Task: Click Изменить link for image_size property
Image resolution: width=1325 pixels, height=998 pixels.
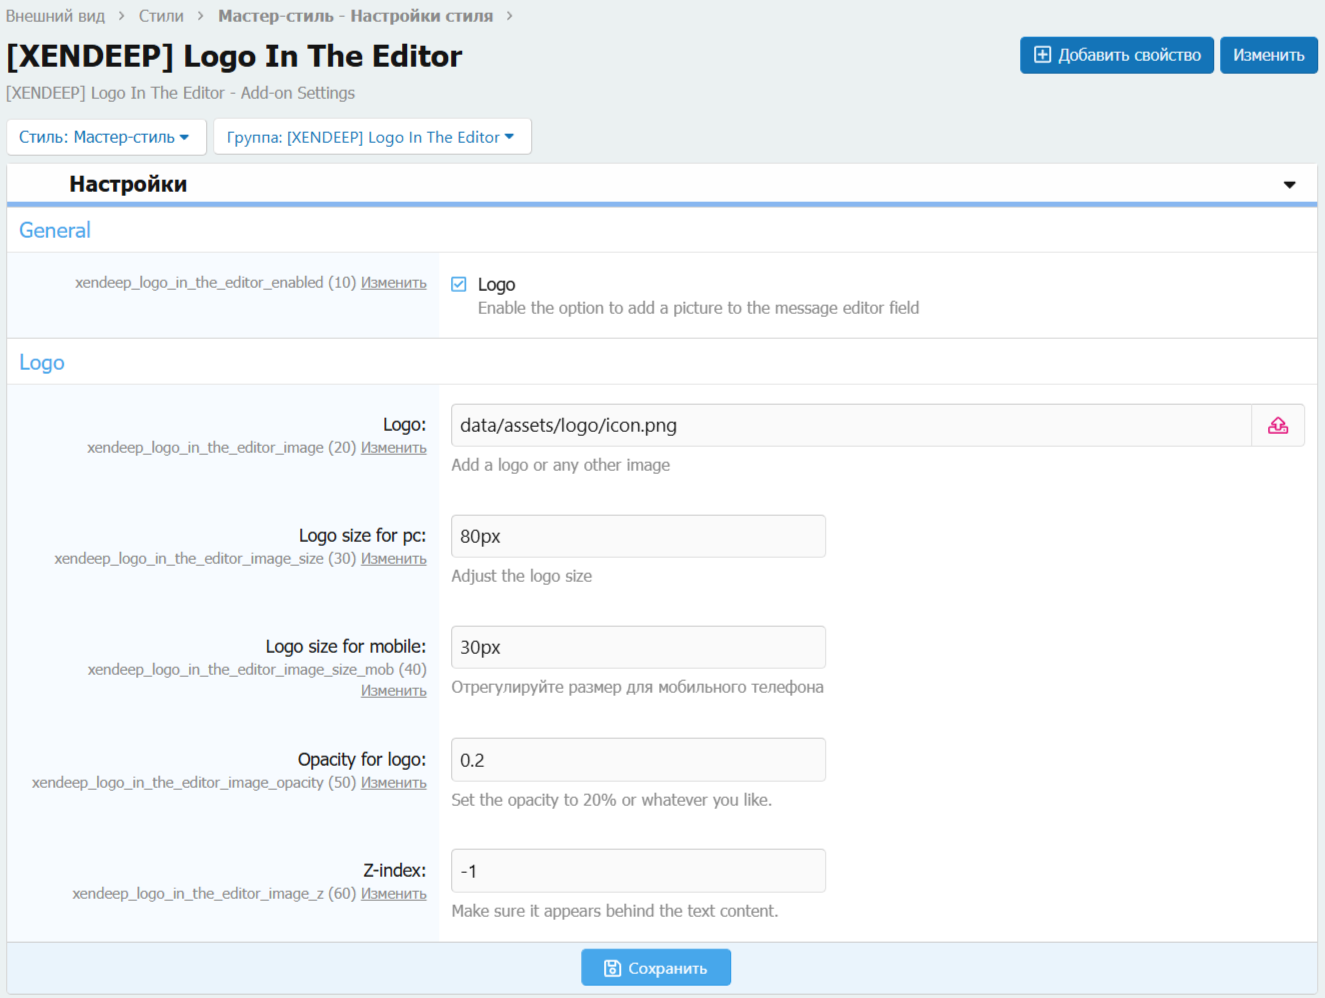Action: click(393, 559)
